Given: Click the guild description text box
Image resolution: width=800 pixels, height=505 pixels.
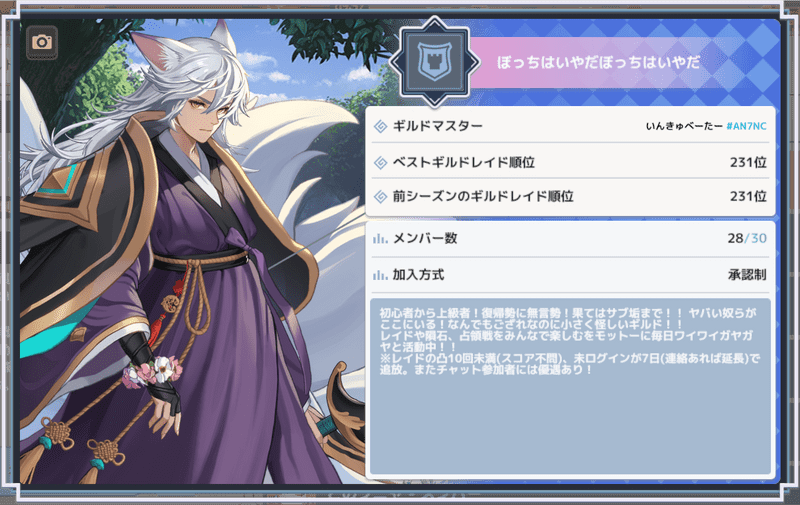Looking at the screenshot, I should click(570, 387).
